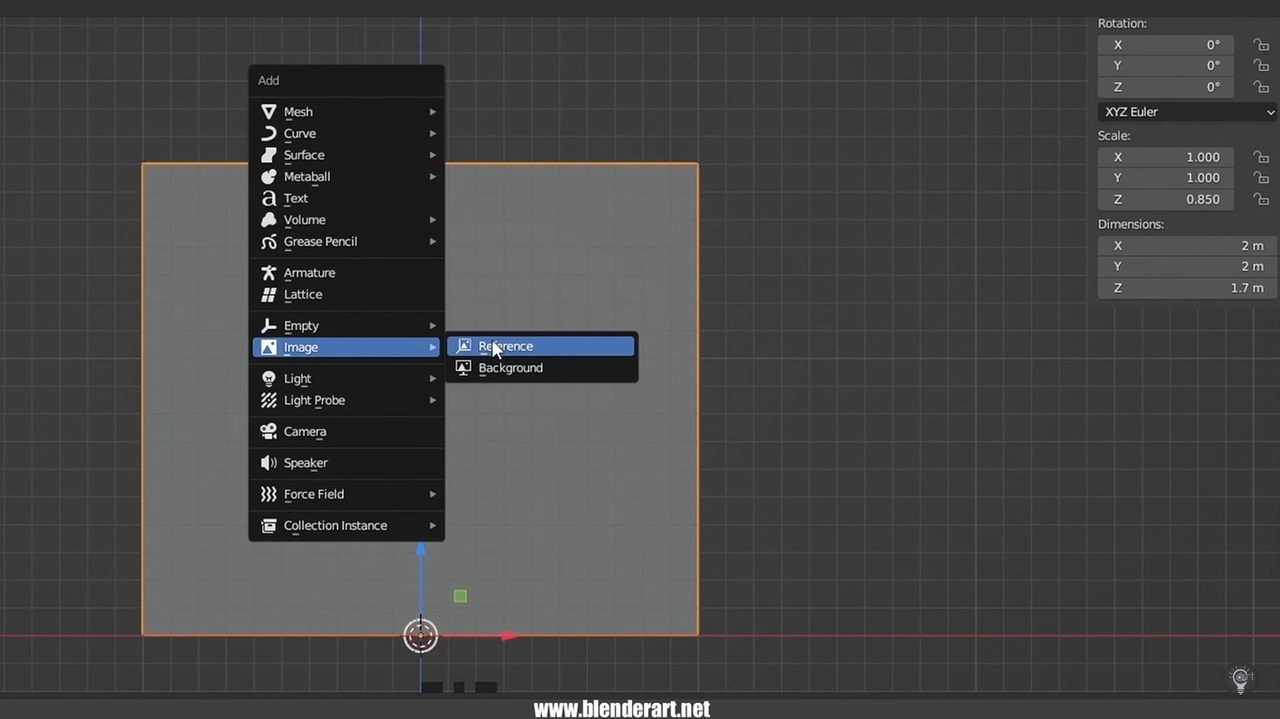Click the Image picture icon
The width and height of the screenshot is (1280, 719).
(x=268, y=347)
